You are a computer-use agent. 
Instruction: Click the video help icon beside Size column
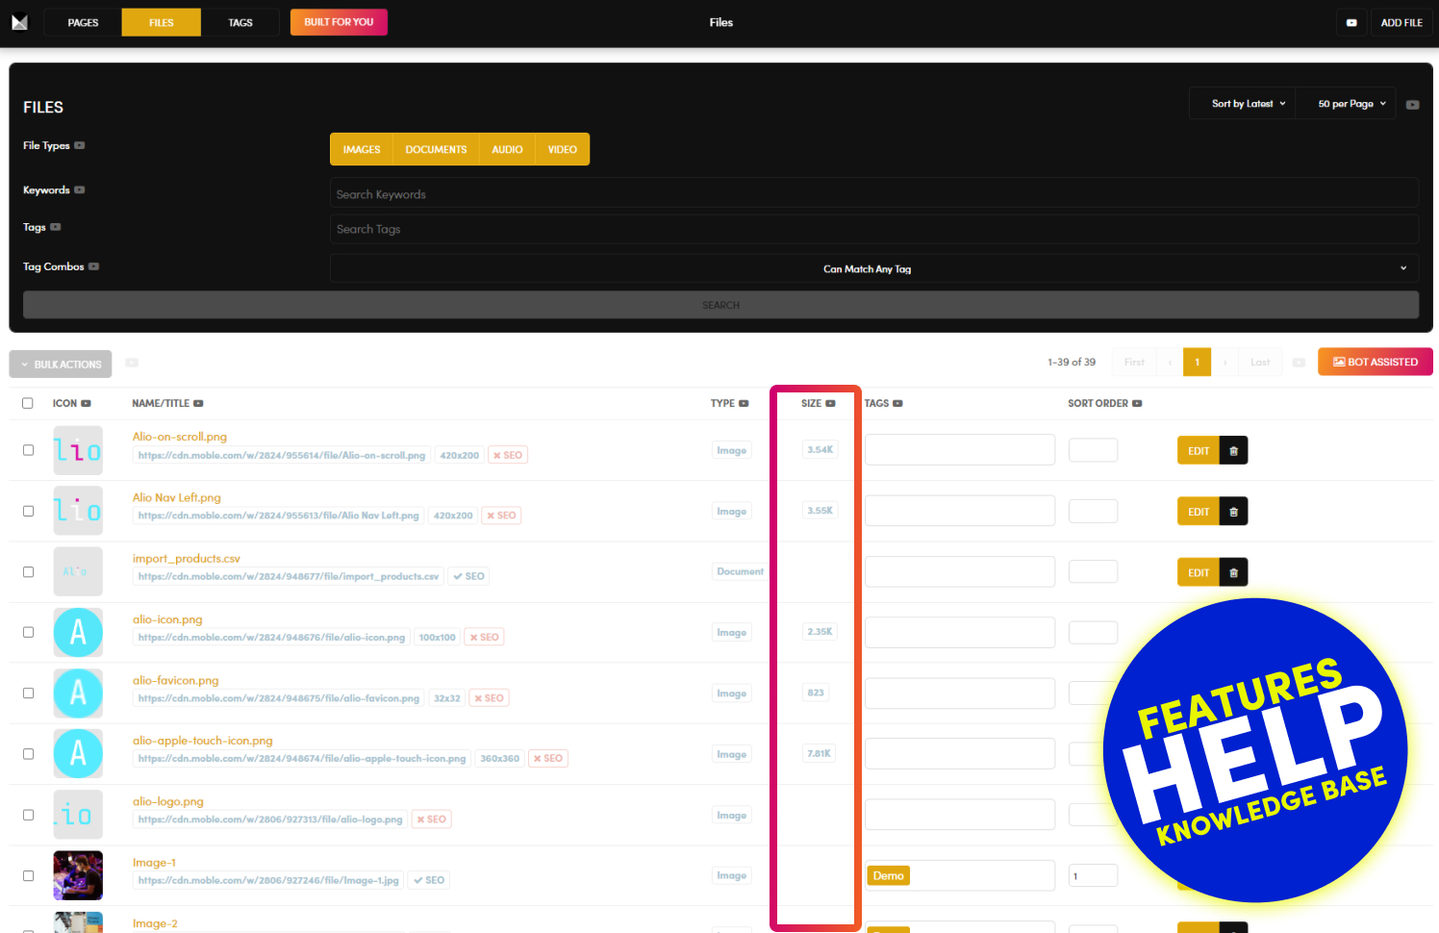pyautogui.click(x=830, y=404)
